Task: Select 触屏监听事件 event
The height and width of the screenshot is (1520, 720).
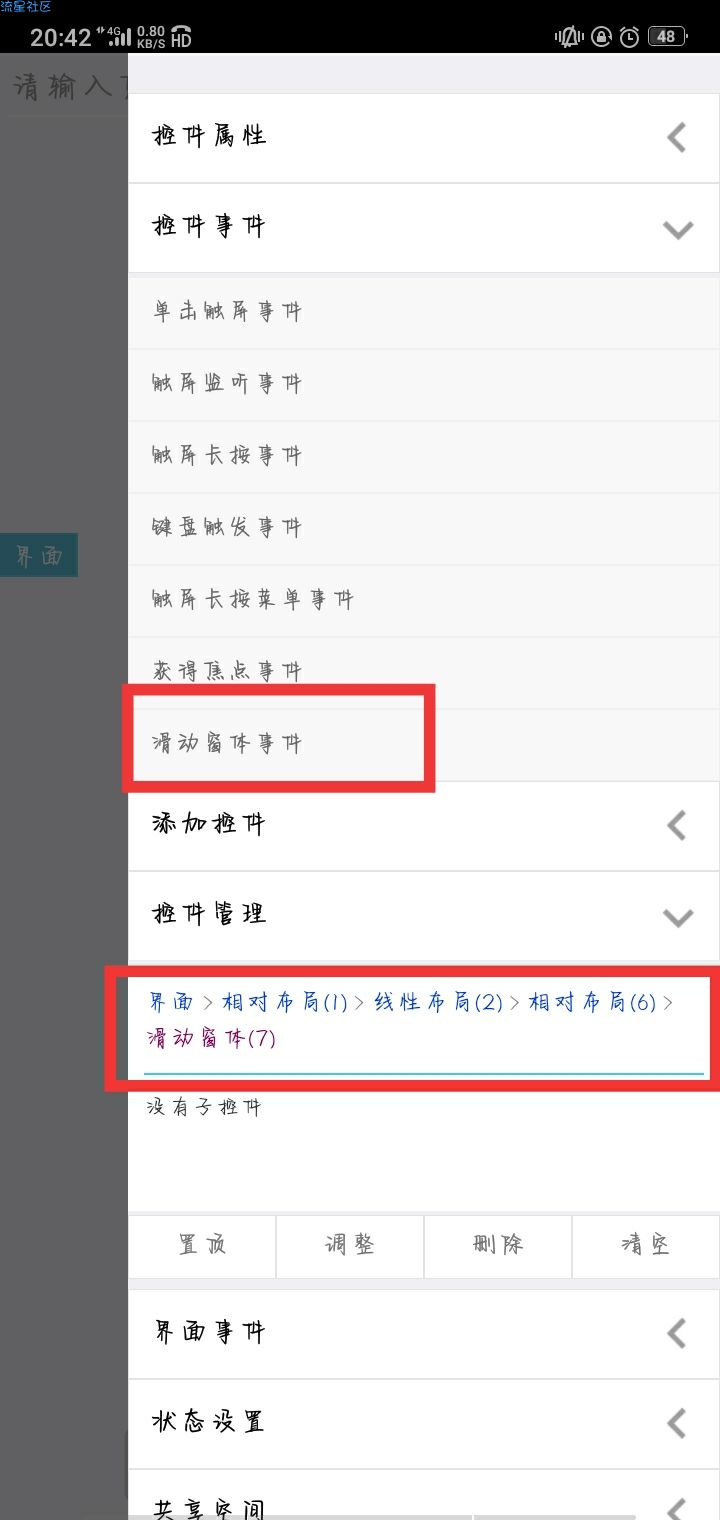Action: [x=424, y=384]
